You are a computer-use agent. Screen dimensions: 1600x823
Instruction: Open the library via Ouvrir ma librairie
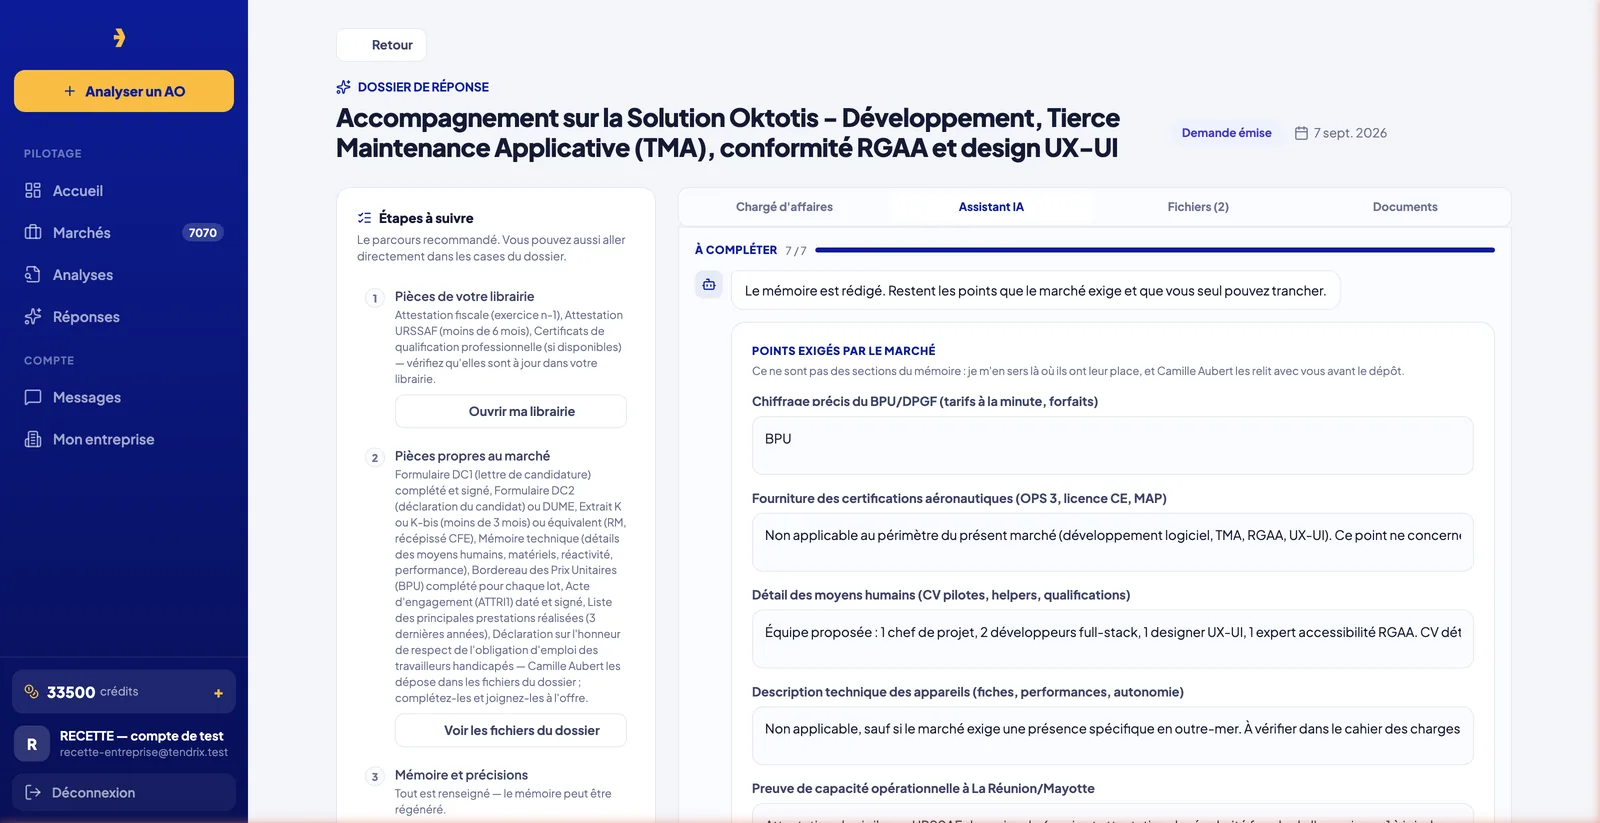point(511,411)
